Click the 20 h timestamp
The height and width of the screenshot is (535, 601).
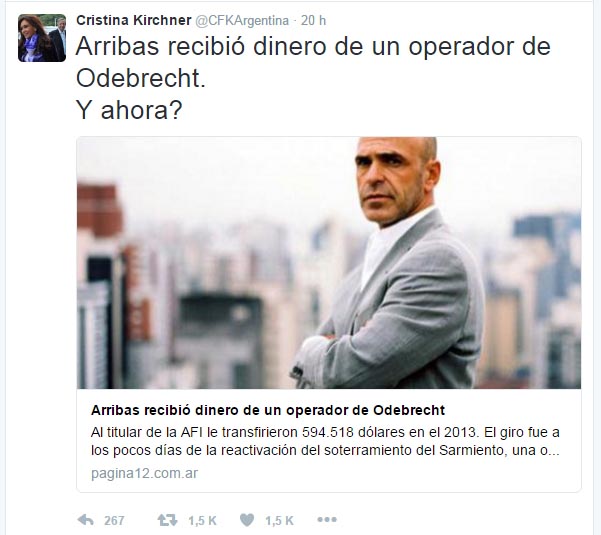(313, 20)
